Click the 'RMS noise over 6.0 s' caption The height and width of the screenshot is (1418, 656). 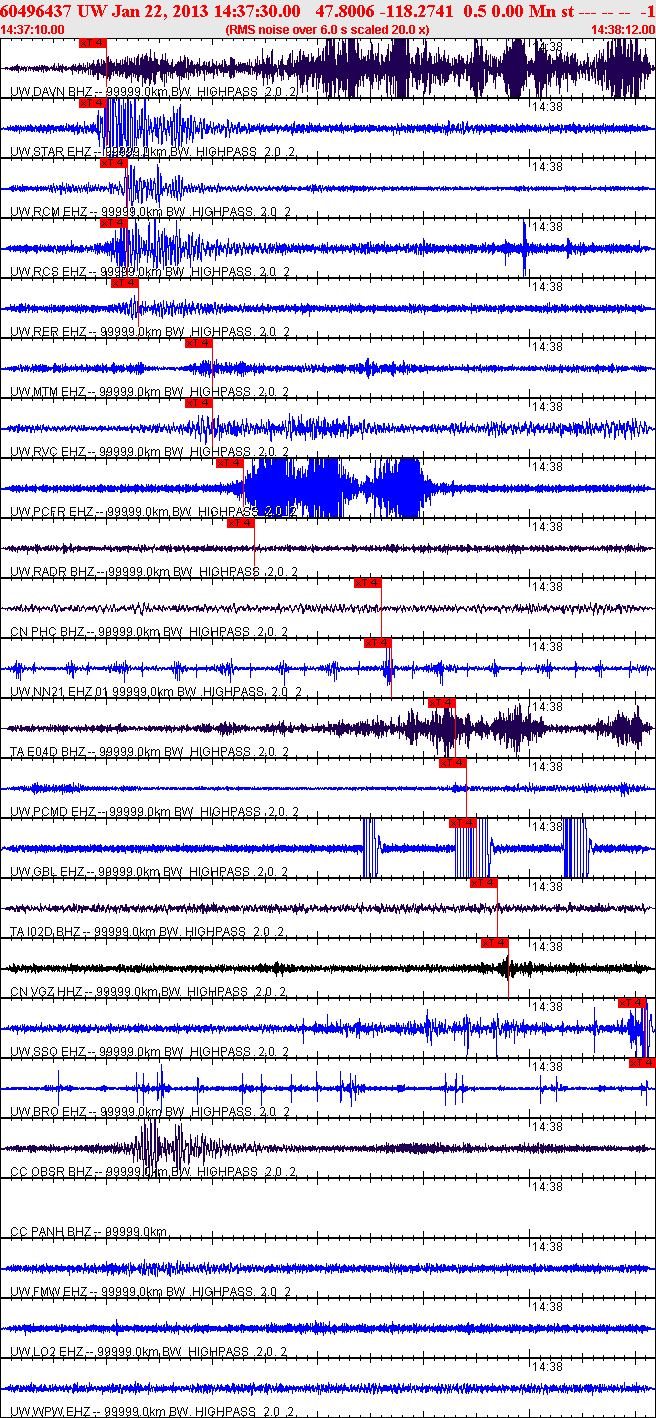click(x=328, y=29)
